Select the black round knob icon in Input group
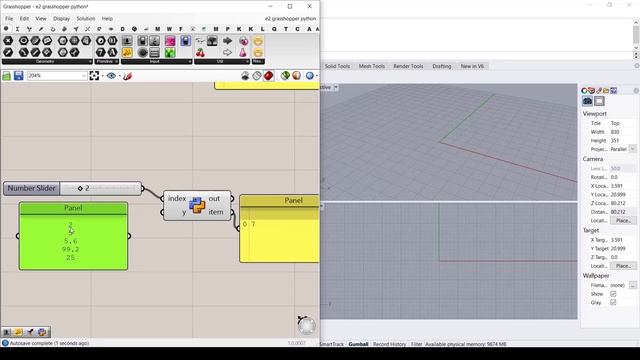 tap(142, 52)
